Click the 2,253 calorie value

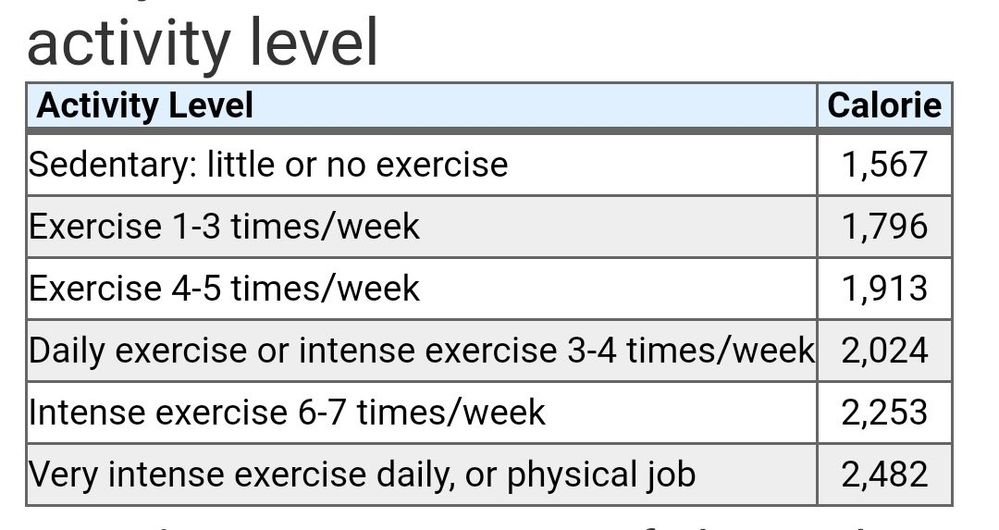click(884, 413)
